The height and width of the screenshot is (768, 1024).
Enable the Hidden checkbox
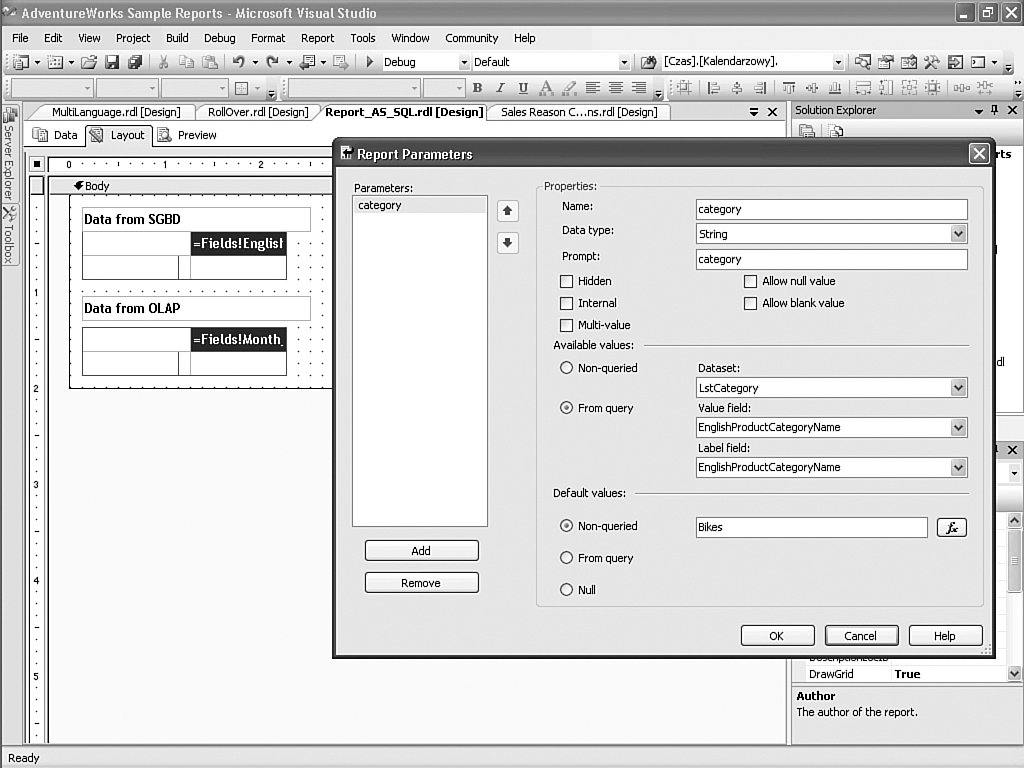[x=566, y=281]
